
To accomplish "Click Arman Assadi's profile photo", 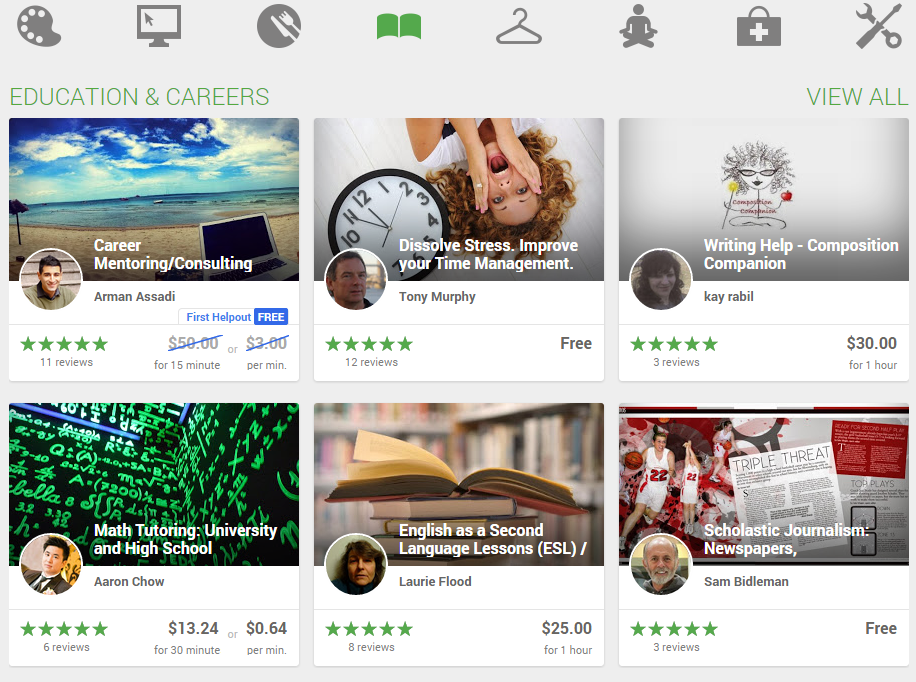I will 50,279.
